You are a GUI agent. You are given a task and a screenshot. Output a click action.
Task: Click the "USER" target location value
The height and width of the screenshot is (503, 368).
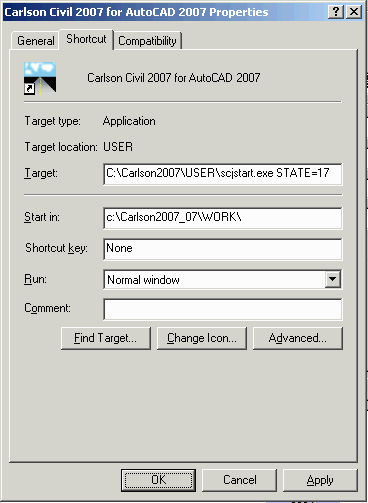tap(118, 147)
